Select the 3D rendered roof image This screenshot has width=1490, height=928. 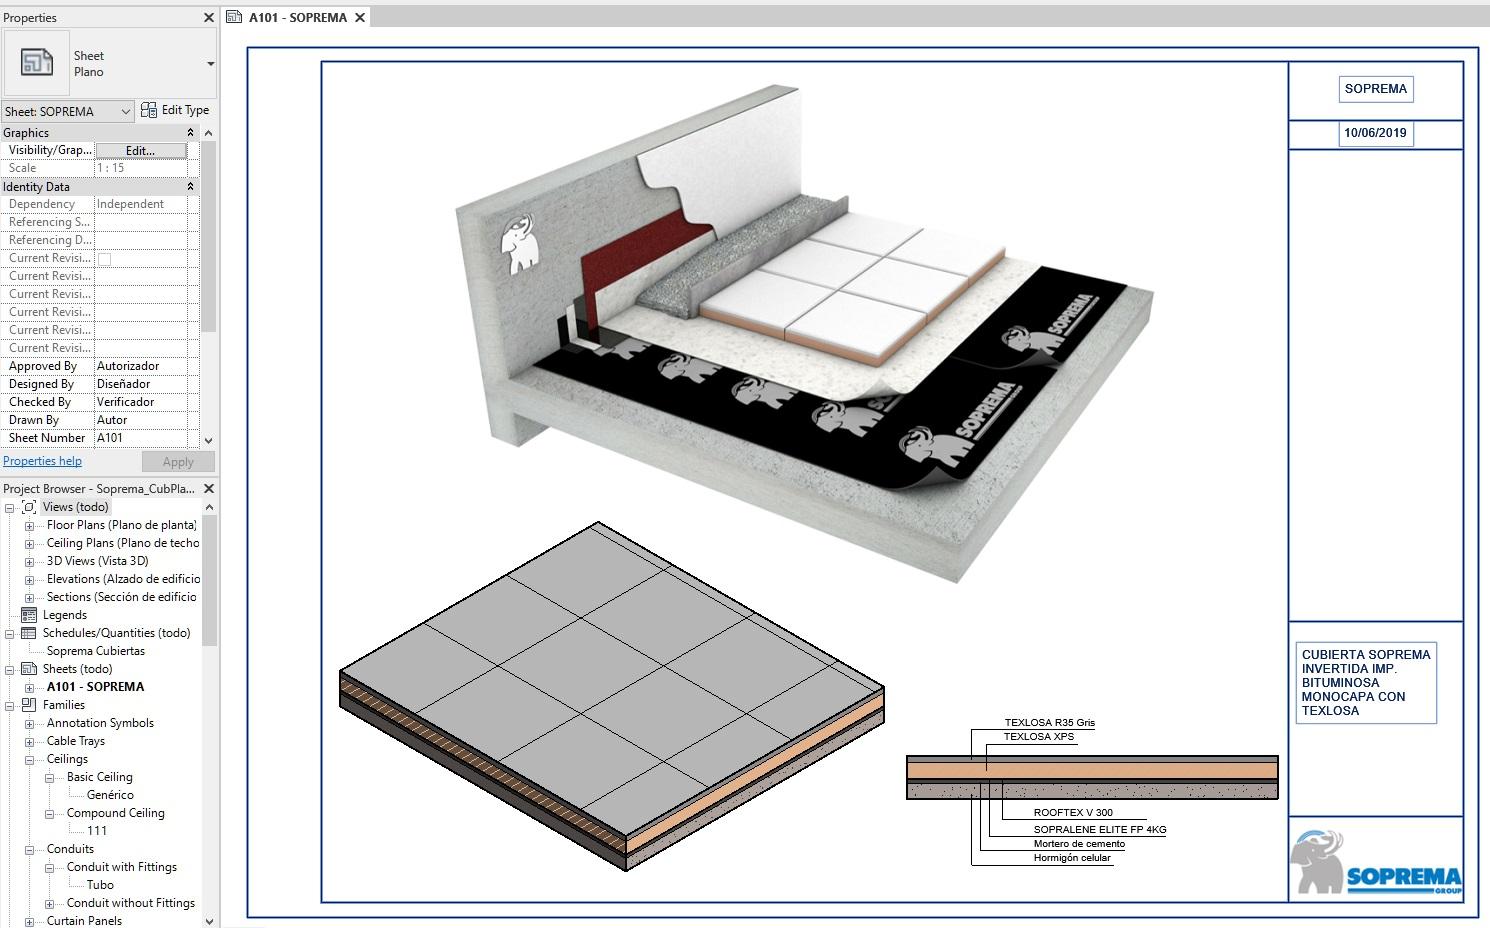point(805,333)
